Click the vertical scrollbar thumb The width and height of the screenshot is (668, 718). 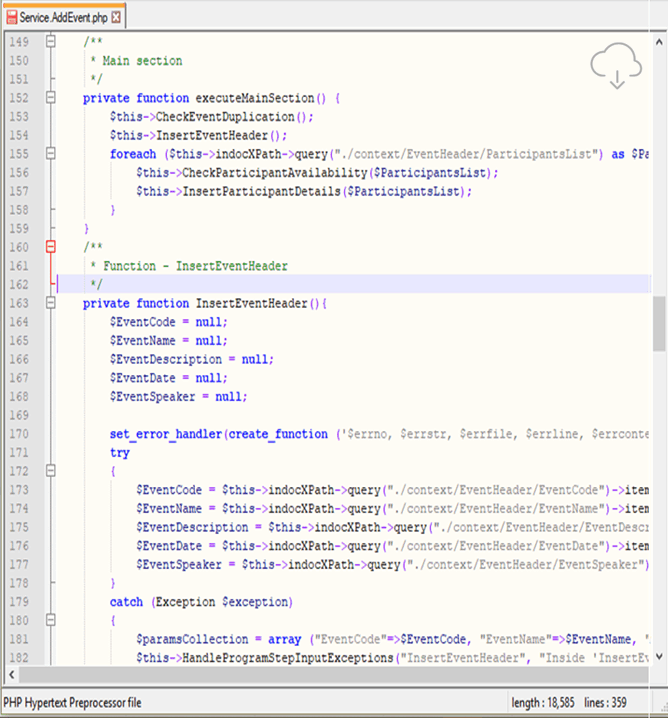click(x=659, y=323)
